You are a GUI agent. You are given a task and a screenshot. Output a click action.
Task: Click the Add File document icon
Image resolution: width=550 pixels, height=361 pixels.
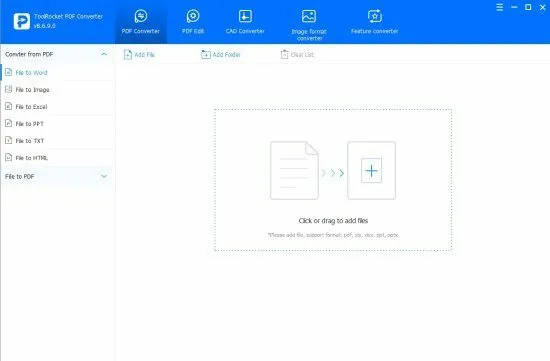coord(128,55)
